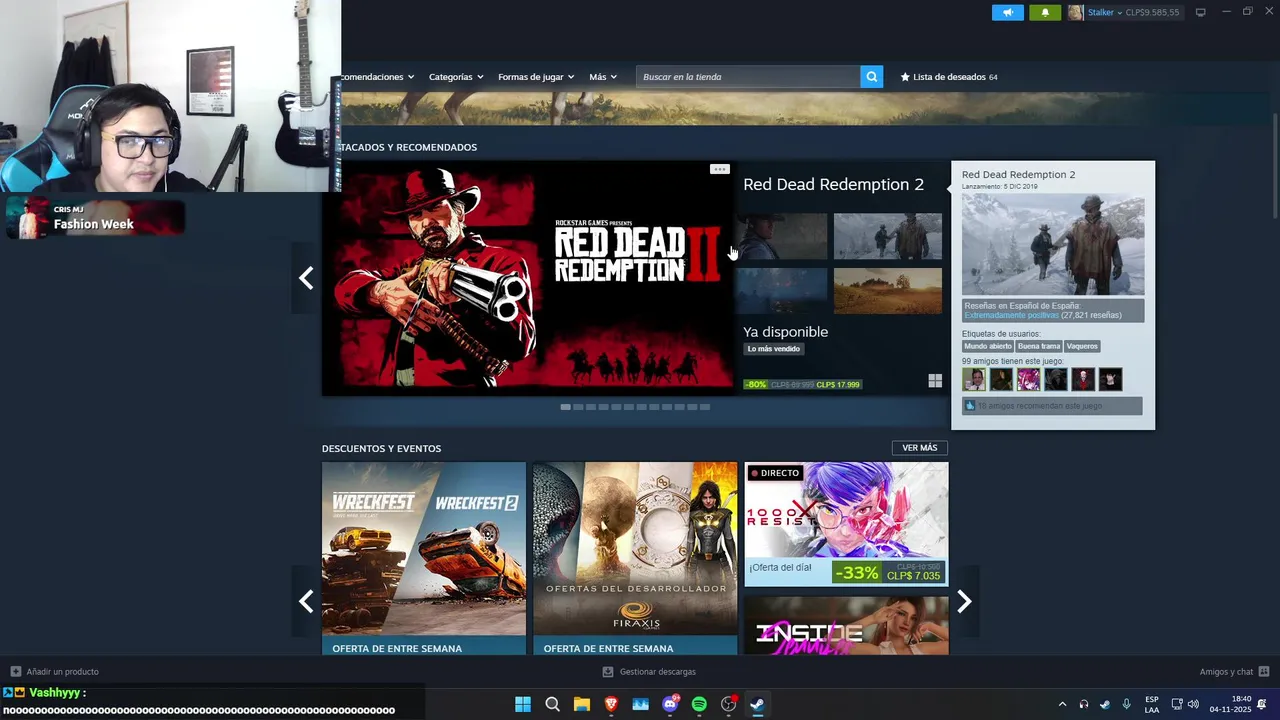Open the Steam announcements megaphone button
This screenshot has width=1280, height=720.
click(1008, 12)
